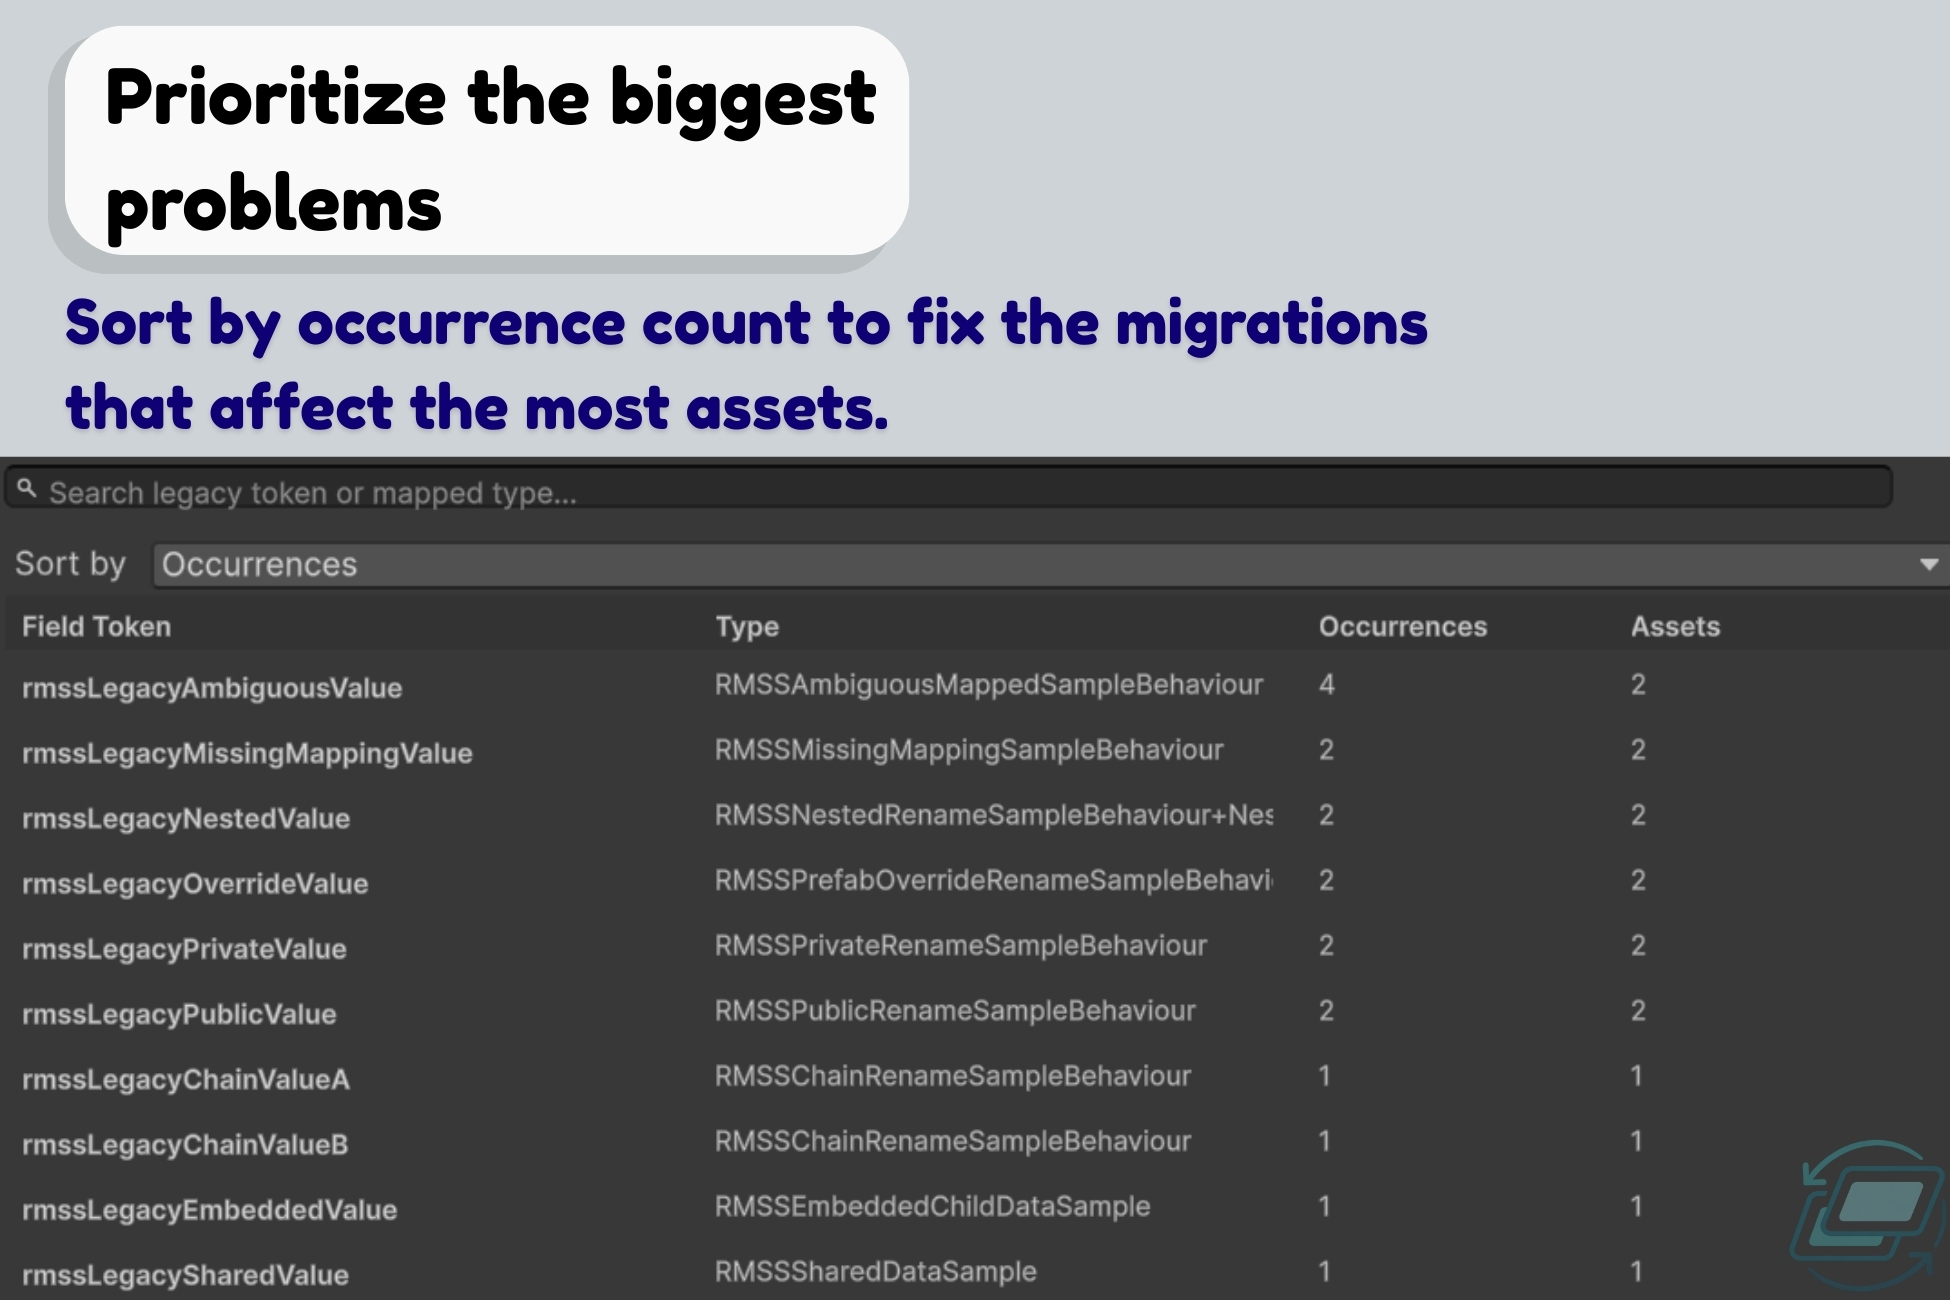Select the rmssLegacyNestedValue row
This screenshot has width=1950, height=1300.
tap(186, 818)
